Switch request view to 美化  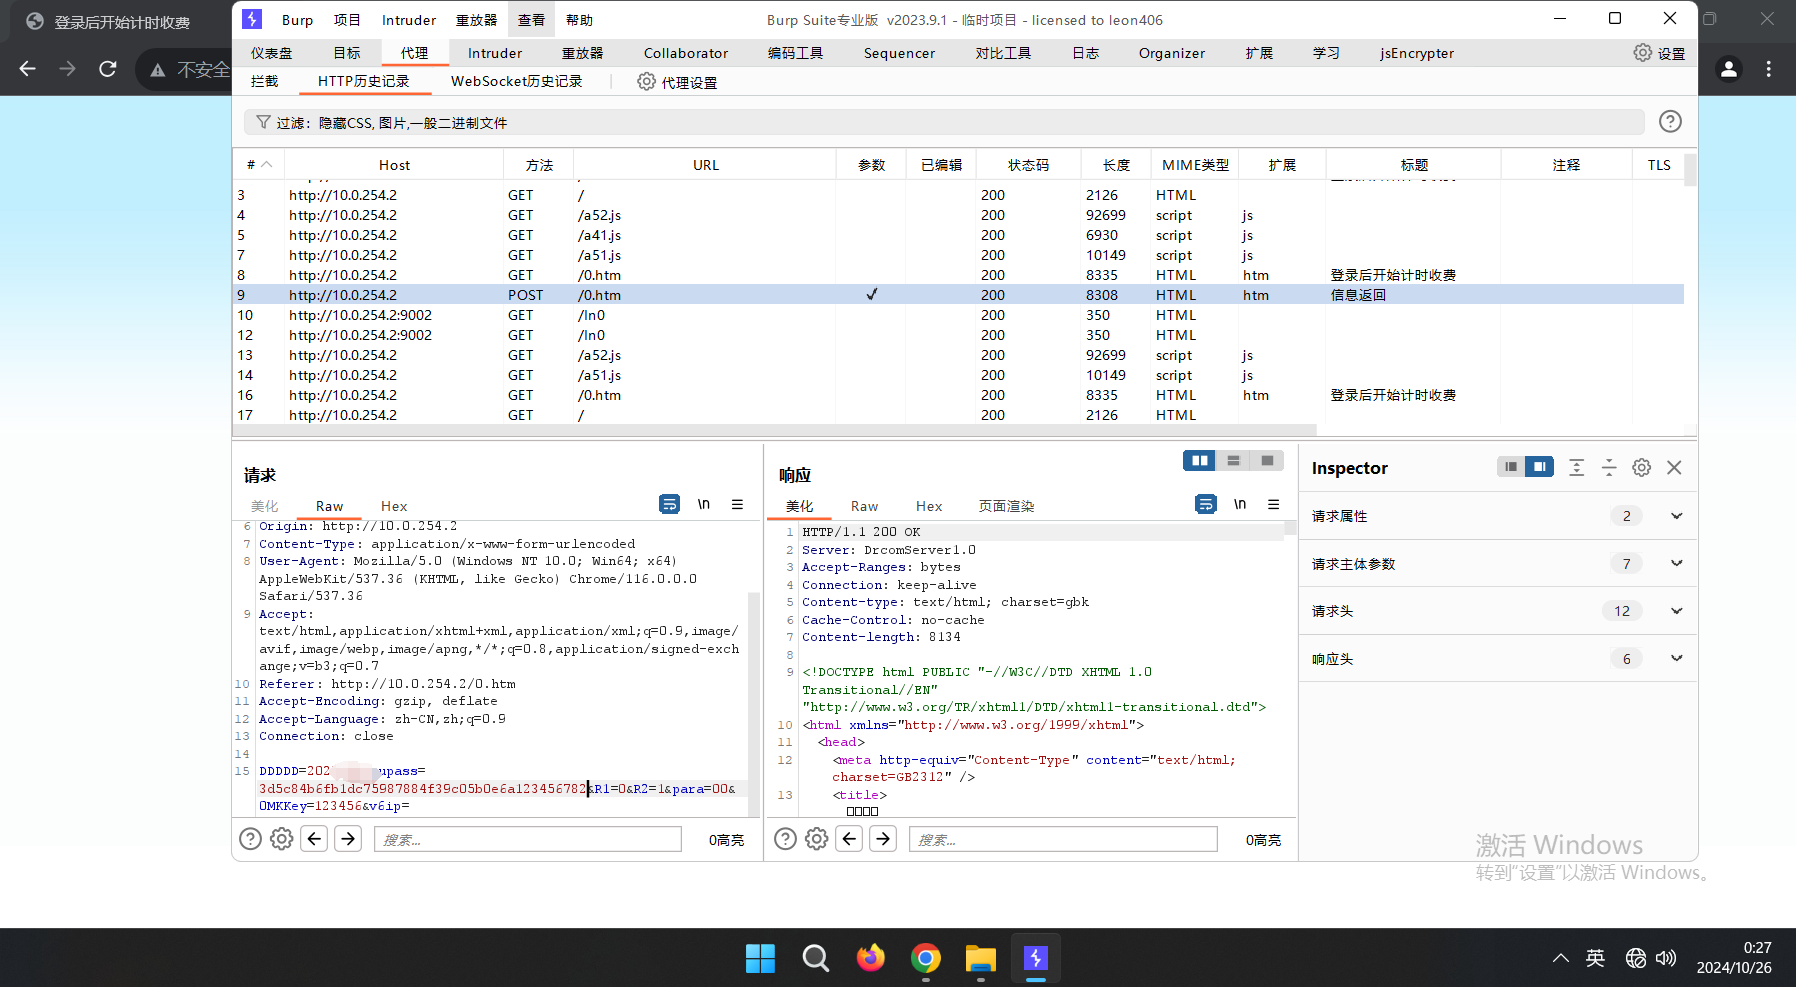pos(265,506)
